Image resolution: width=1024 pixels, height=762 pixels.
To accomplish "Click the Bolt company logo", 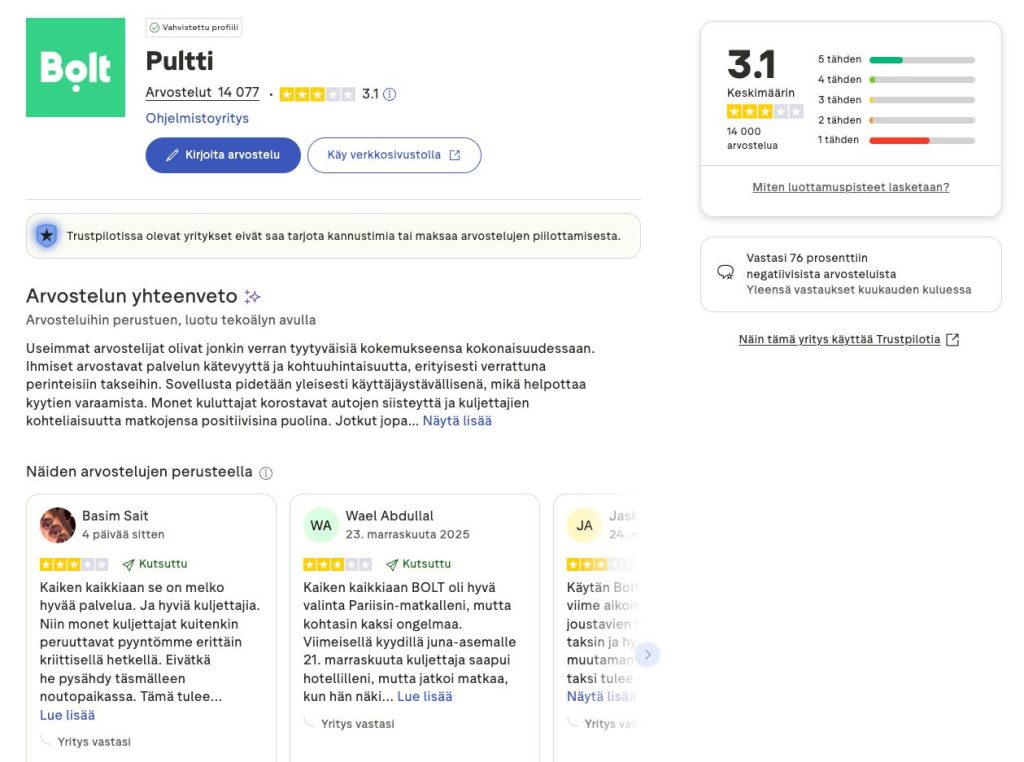I will tap(75, 67).
